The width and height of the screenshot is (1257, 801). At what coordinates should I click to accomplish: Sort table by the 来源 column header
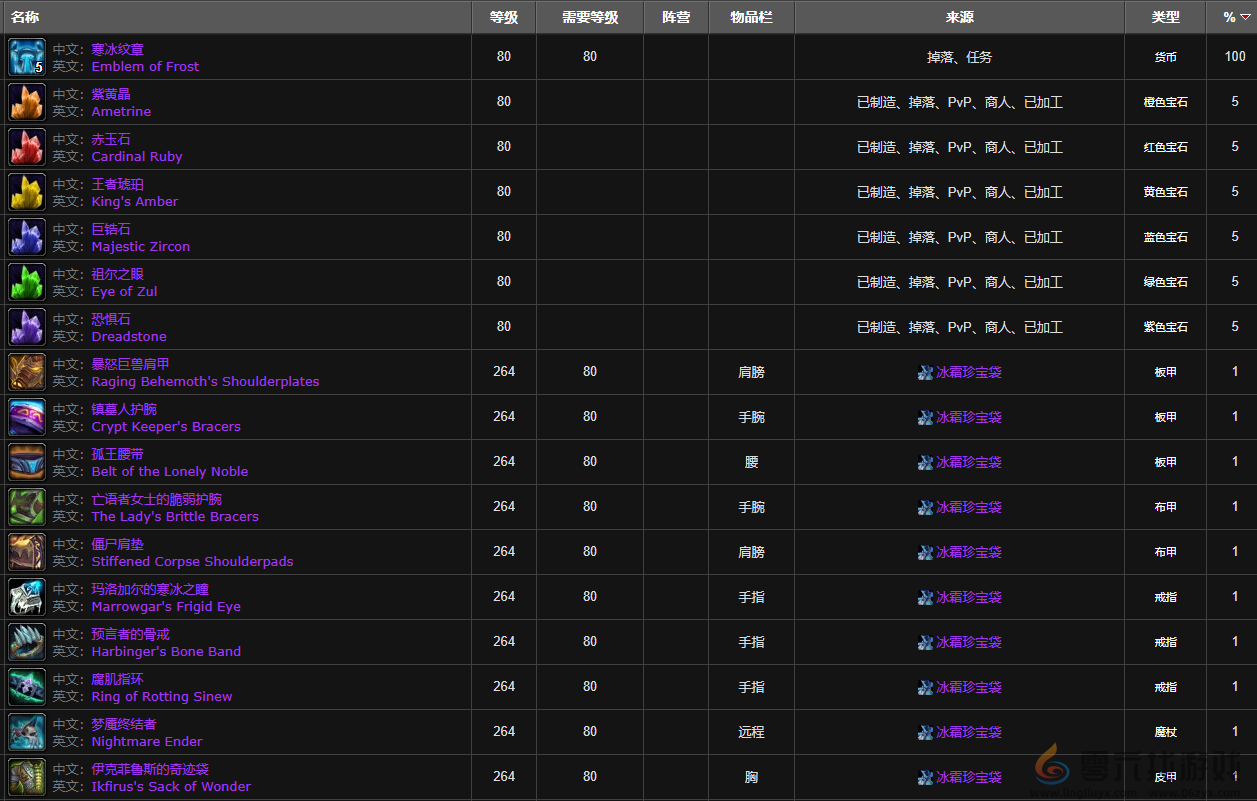click(959, 17)
